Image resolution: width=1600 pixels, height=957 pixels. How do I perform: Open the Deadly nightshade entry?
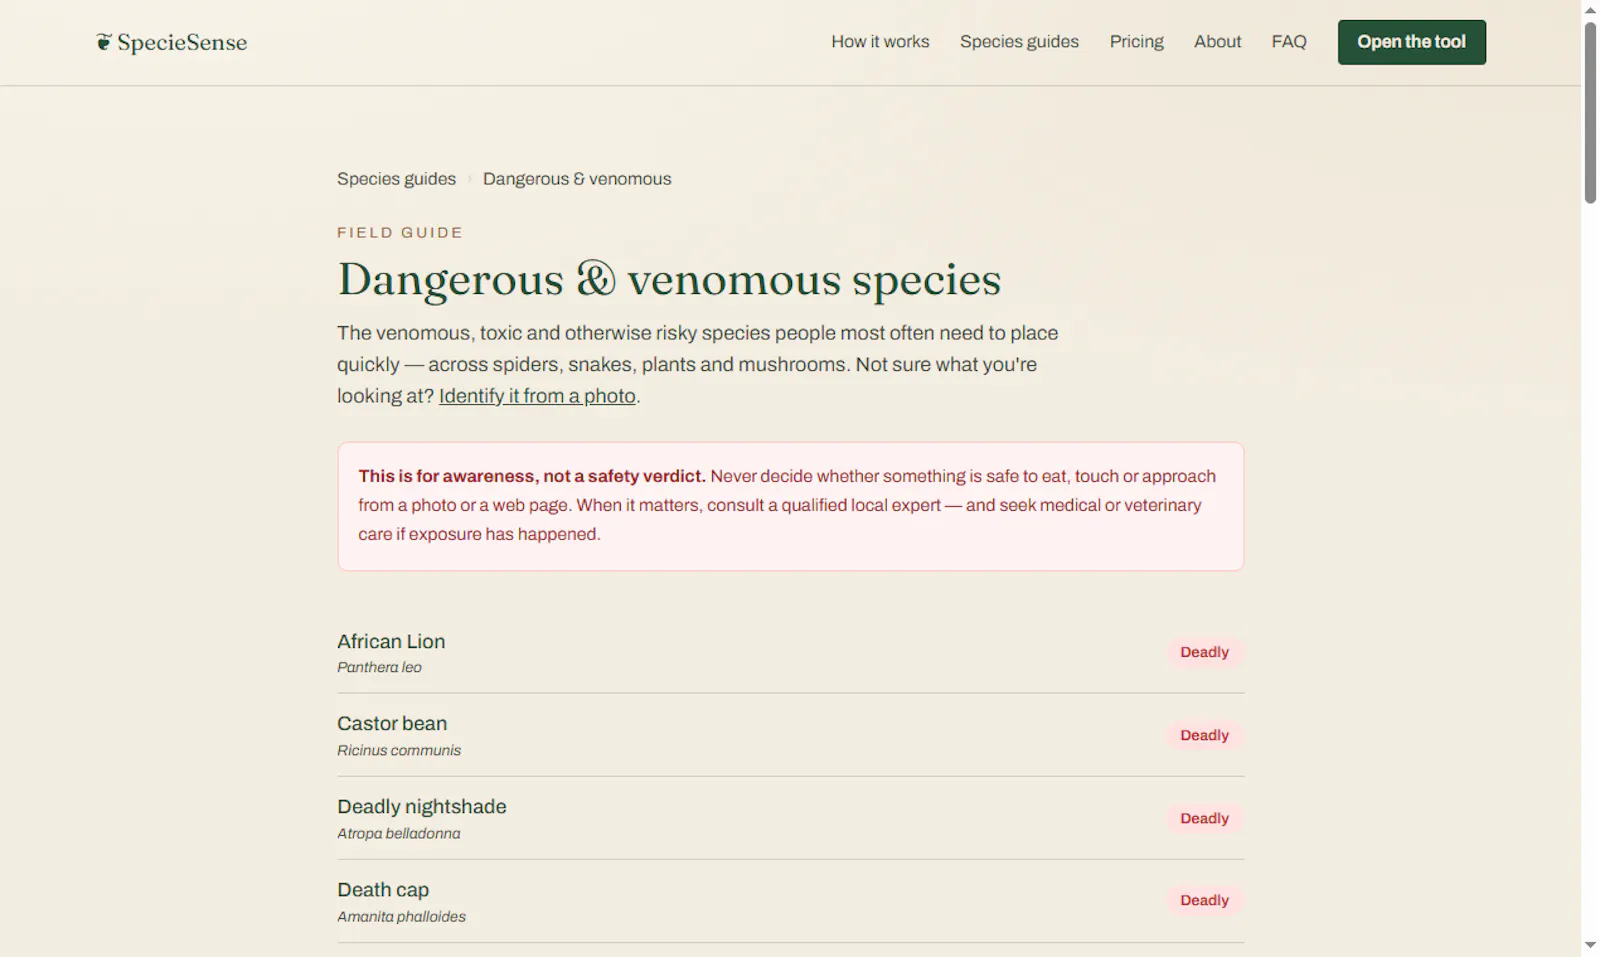point(790,818)
